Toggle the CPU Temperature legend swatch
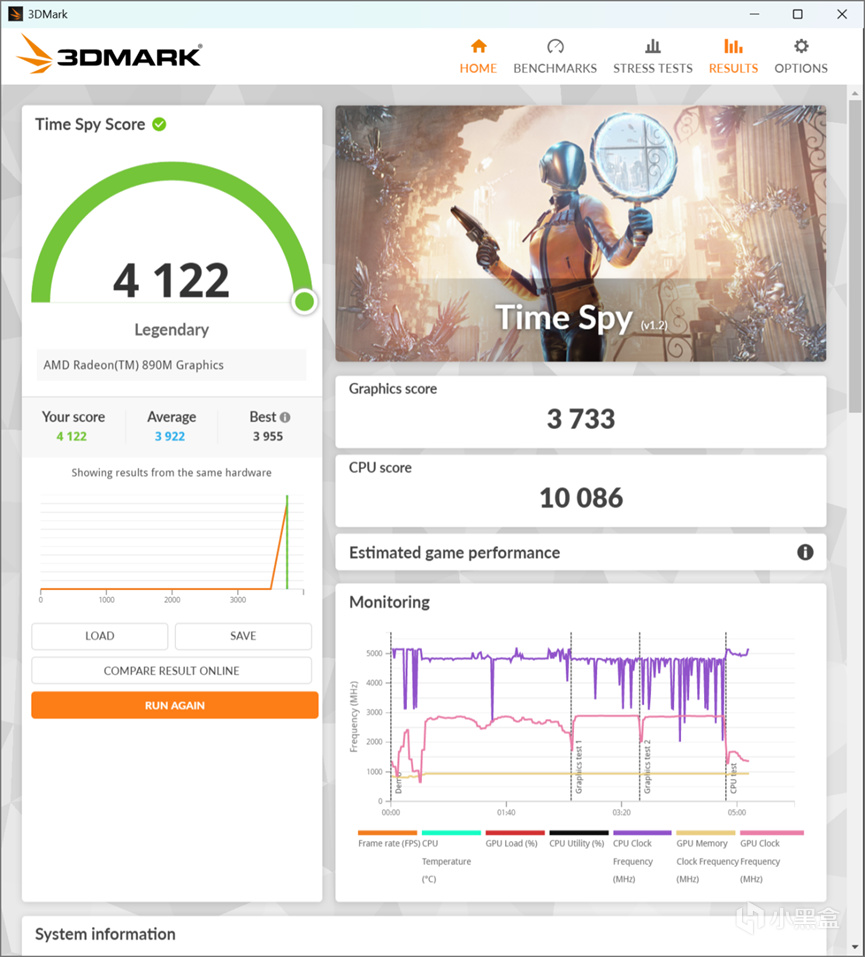865x957 pixels. (x=451, y=832)
